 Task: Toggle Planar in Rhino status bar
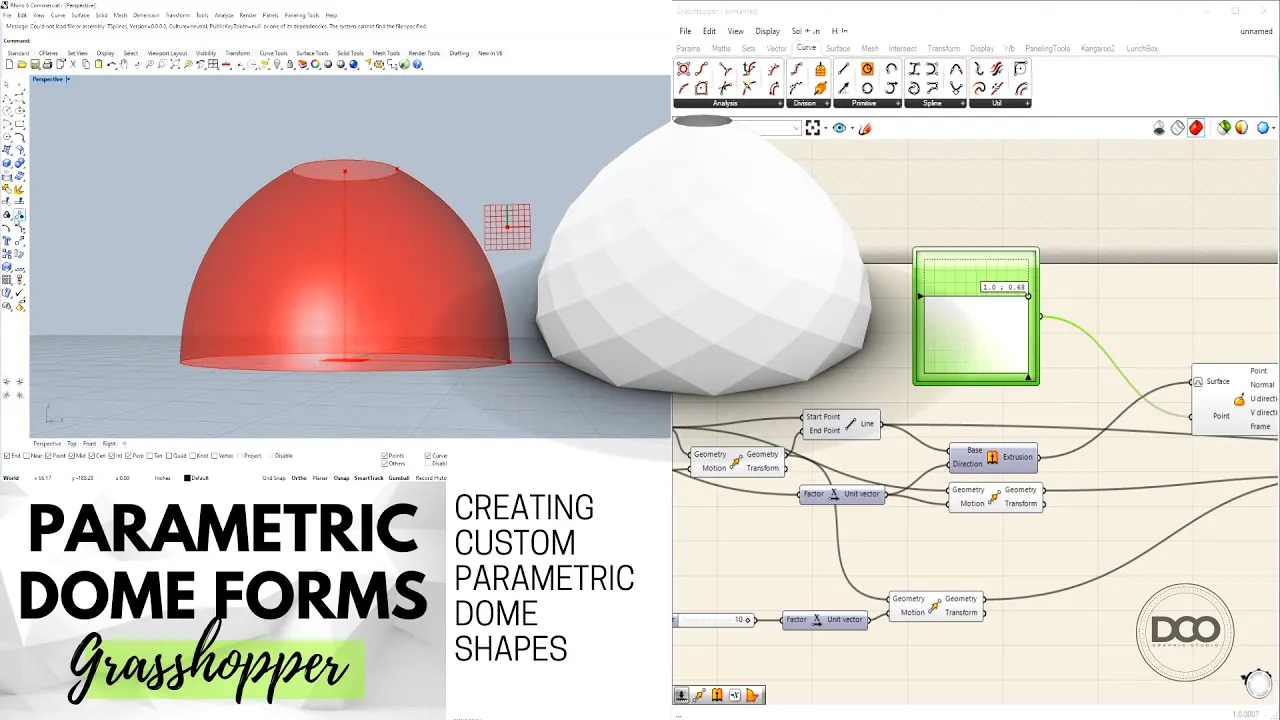click(x=320, y=478)
